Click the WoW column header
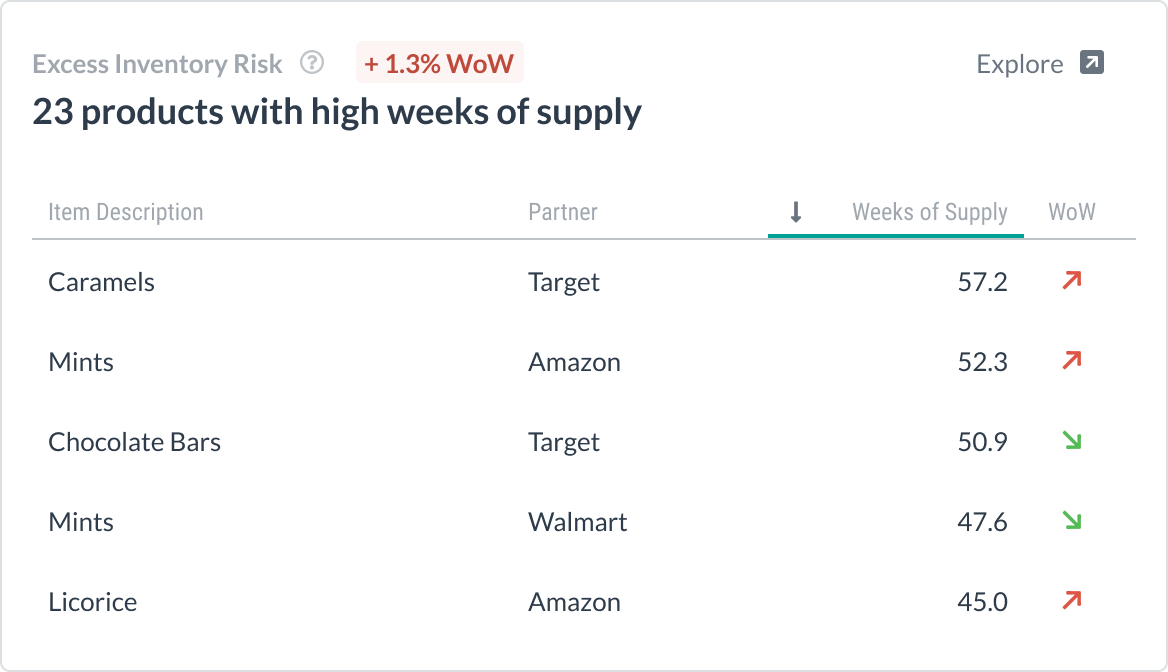This screenshot has width=1168, height=672. coord(1072,212)
